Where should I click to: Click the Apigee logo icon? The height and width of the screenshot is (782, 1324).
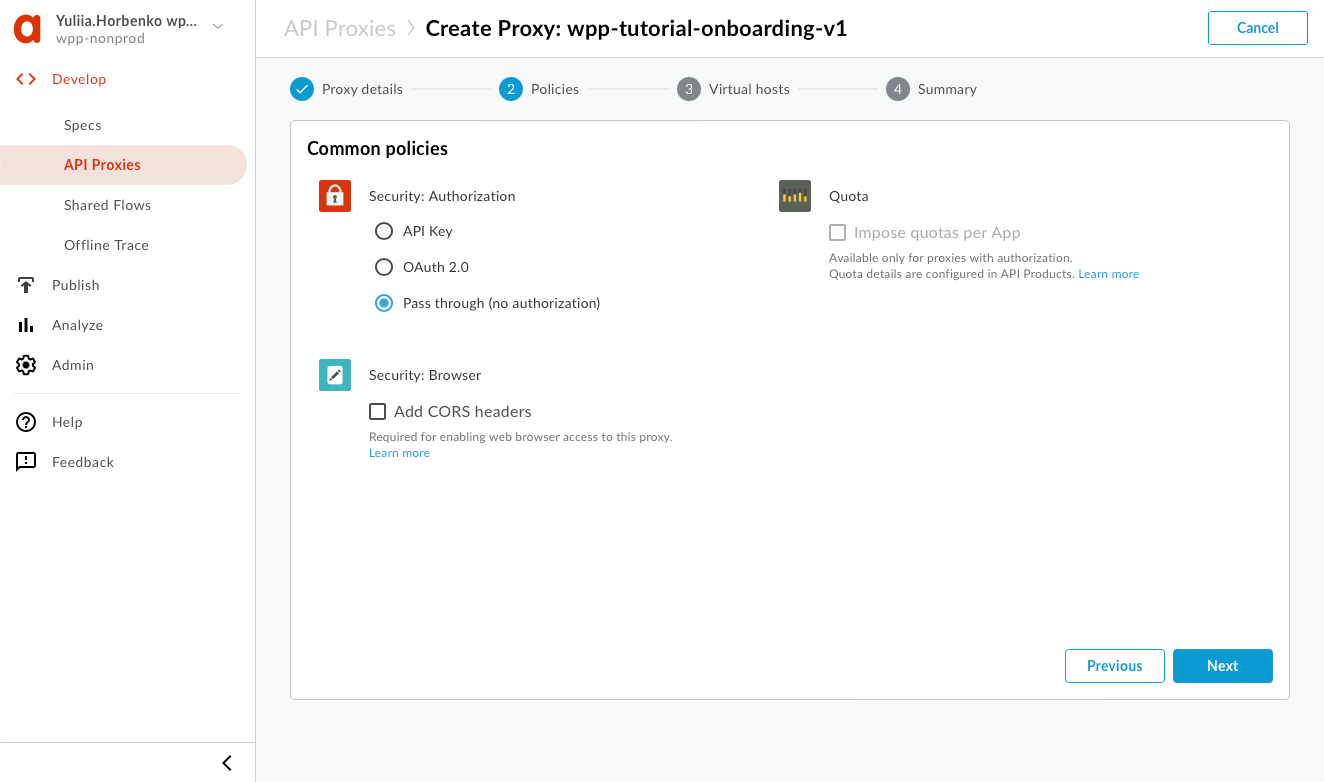click(x=27, y=29)
